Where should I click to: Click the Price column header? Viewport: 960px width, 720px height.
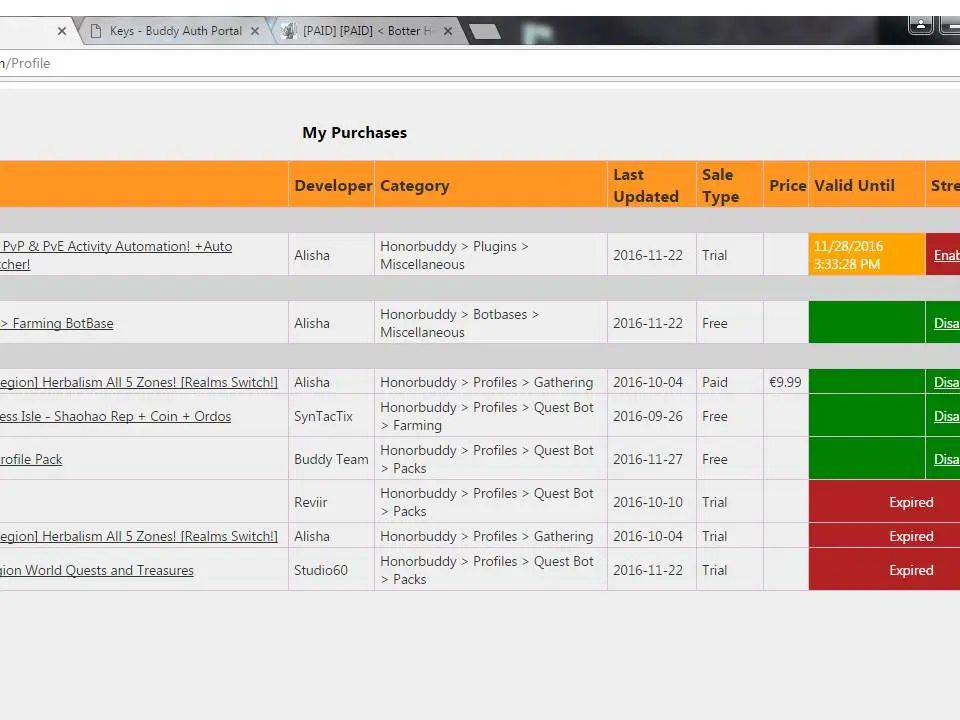coord(787,186)
